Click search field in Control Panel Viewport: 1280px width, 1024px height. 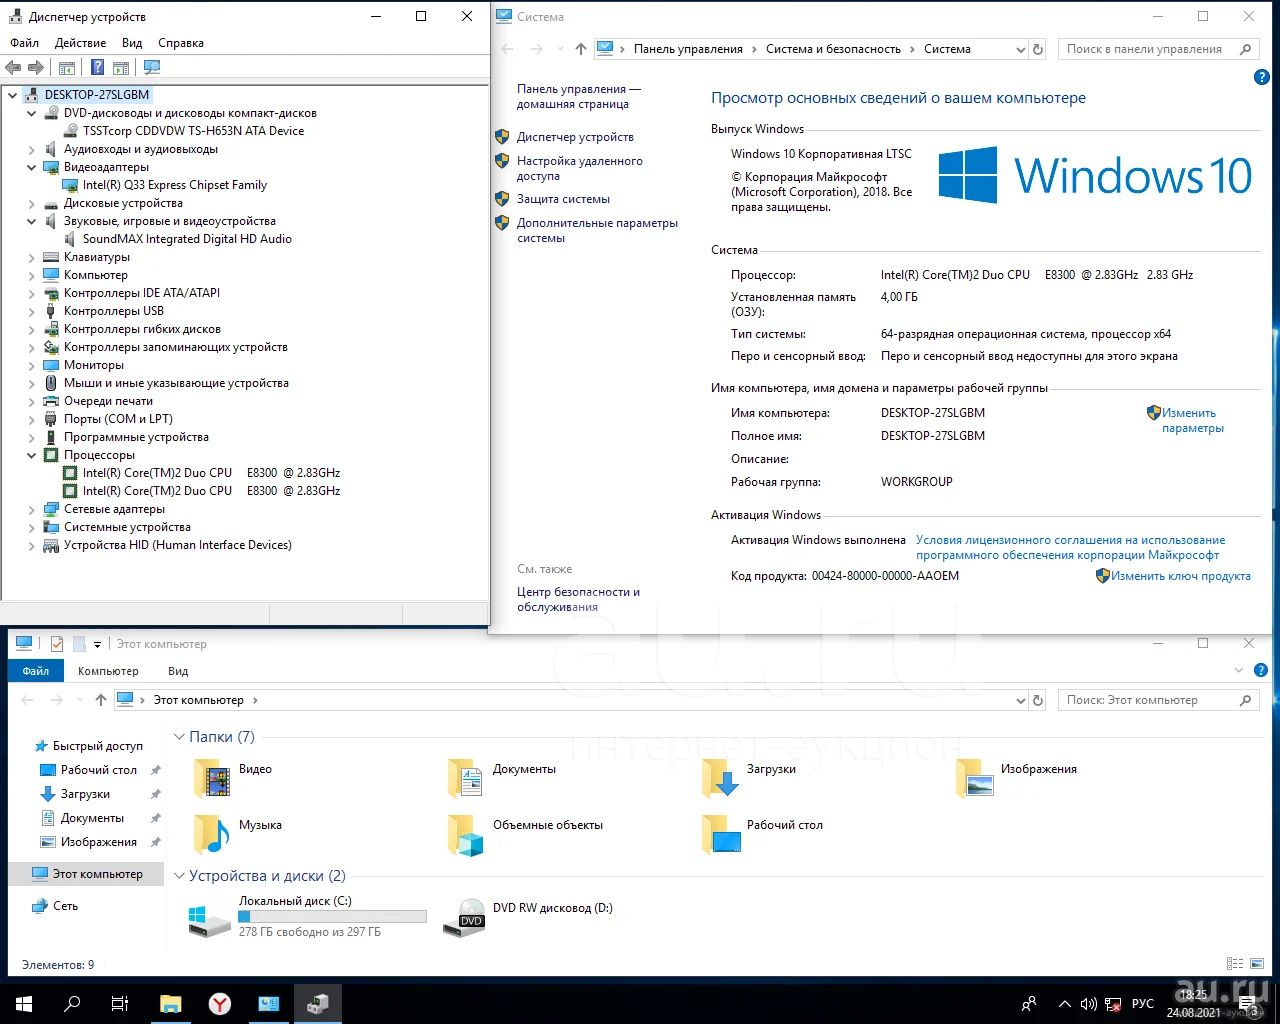1157,49
